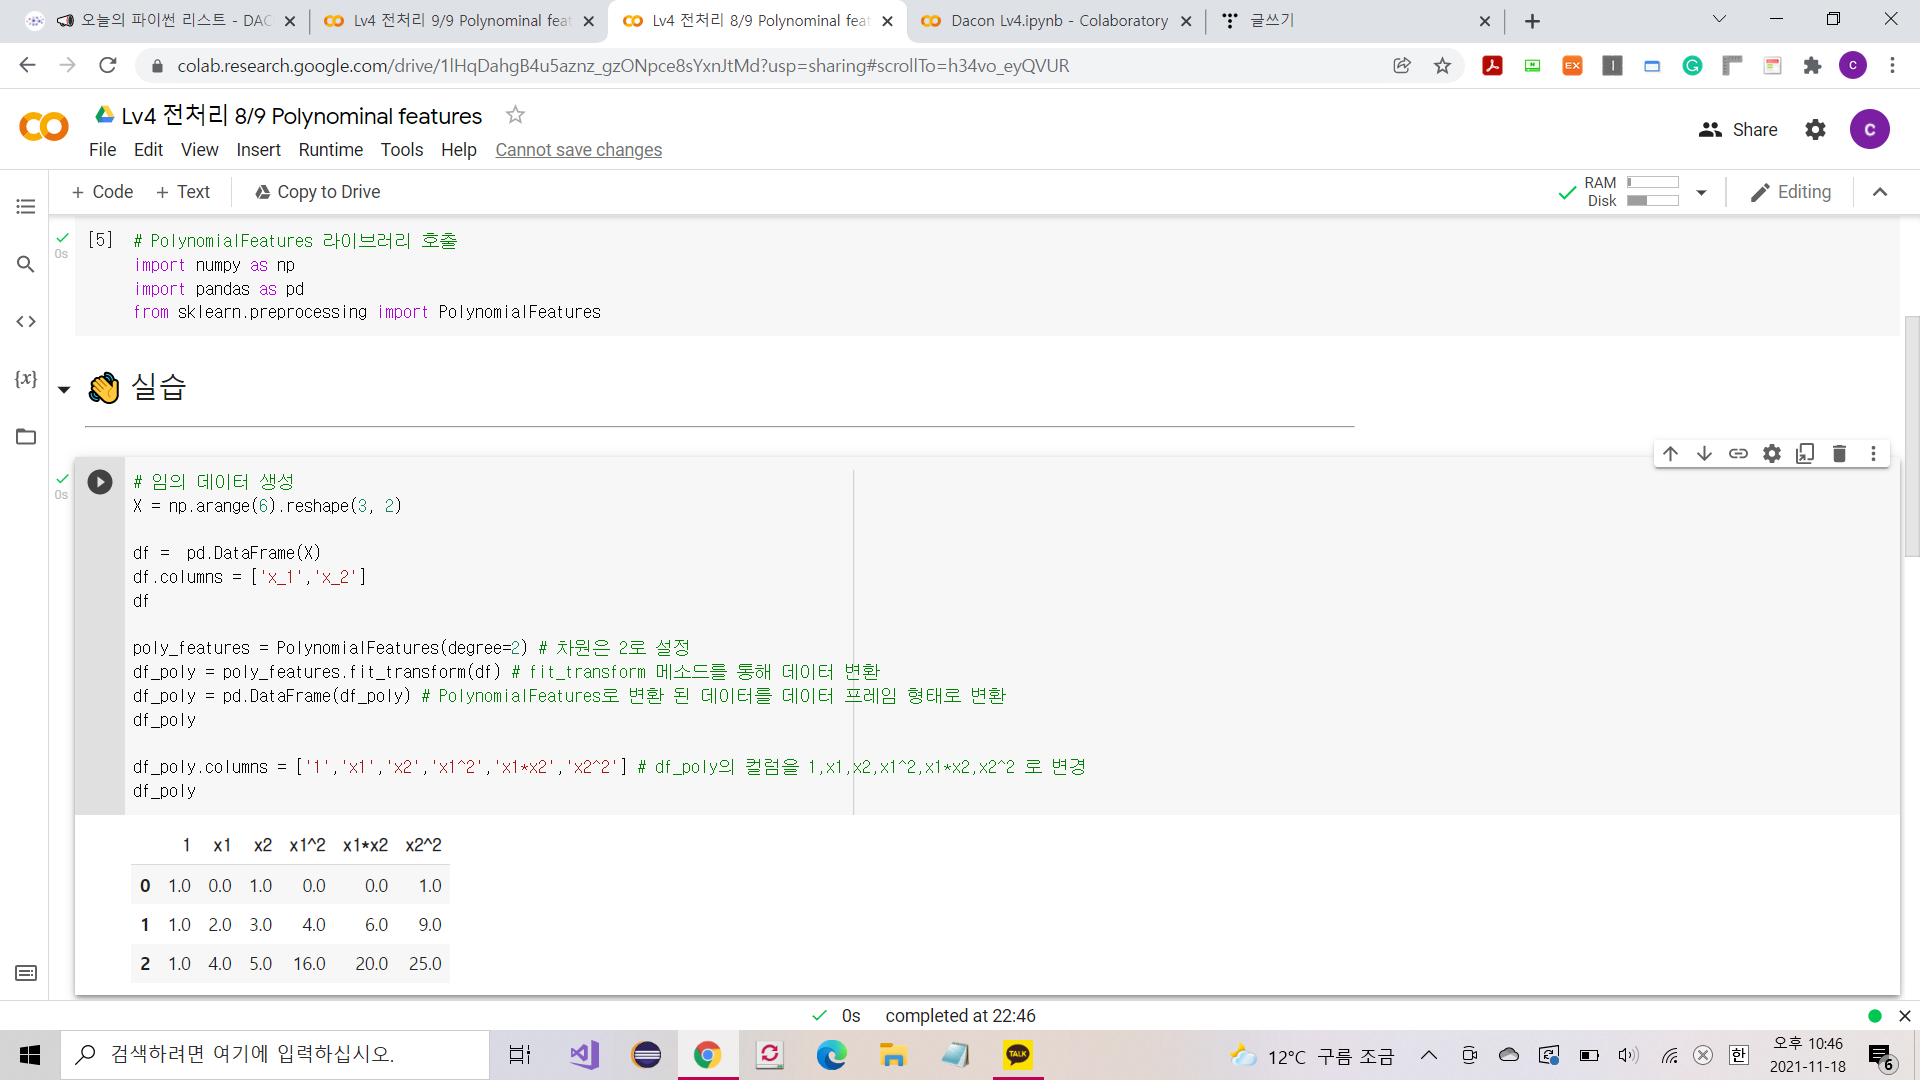This screenshot has height=1080, width=1920.
Task: Switch to the Dacon Lv4.ipynb tab
Action: pos(1058,21)
